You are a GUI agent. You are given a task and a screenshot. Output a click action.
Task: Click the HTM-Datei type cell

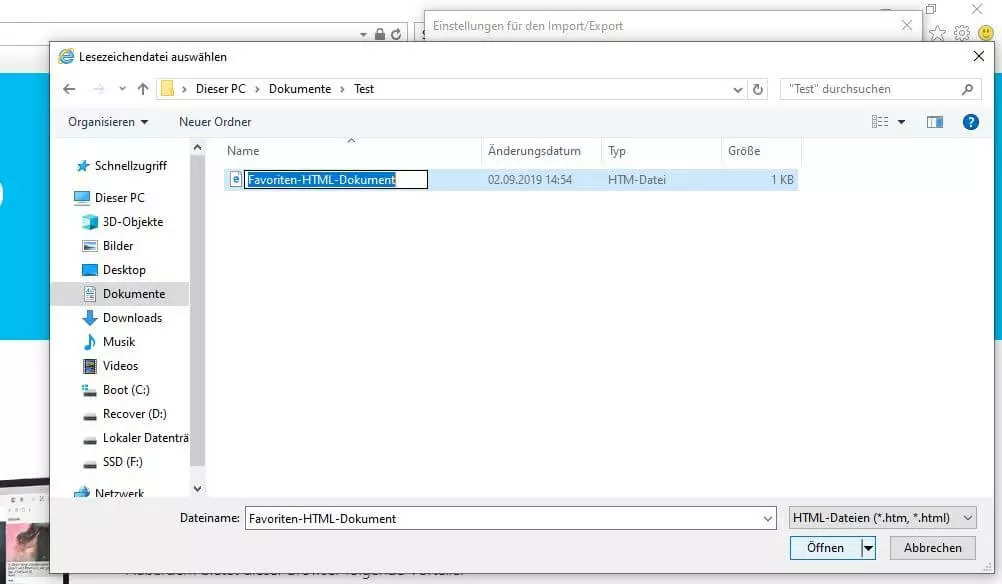(636, 180)
